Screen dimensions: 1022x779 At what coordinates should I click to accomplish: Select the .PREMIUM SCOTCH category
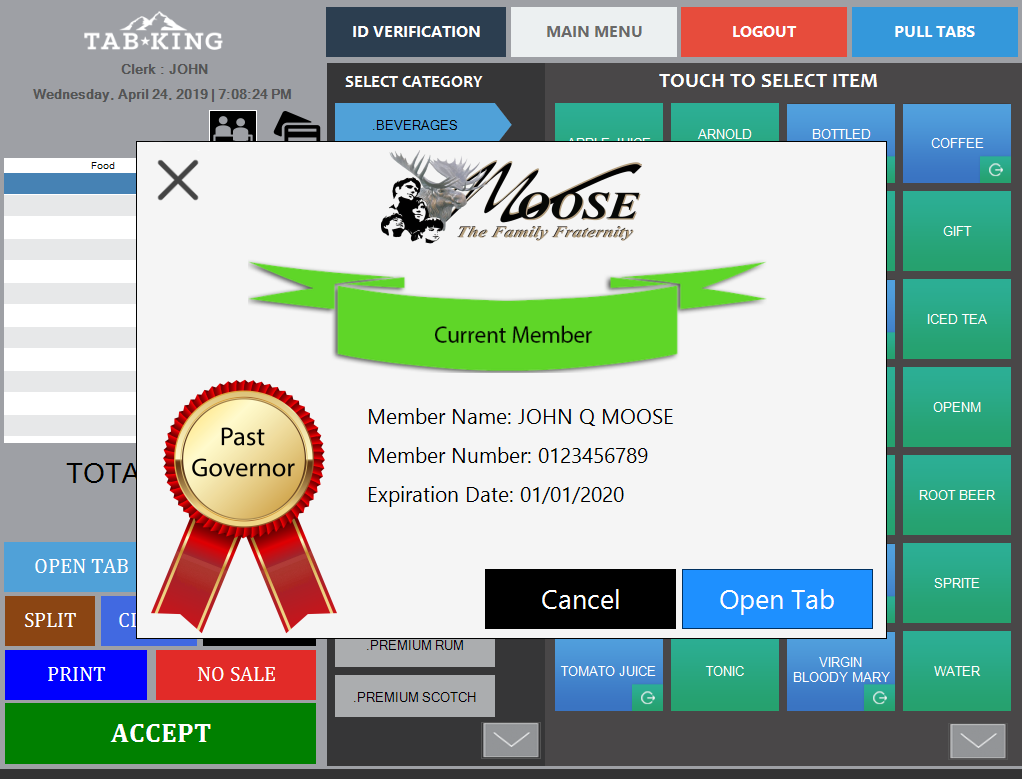(x=415, y=696)
